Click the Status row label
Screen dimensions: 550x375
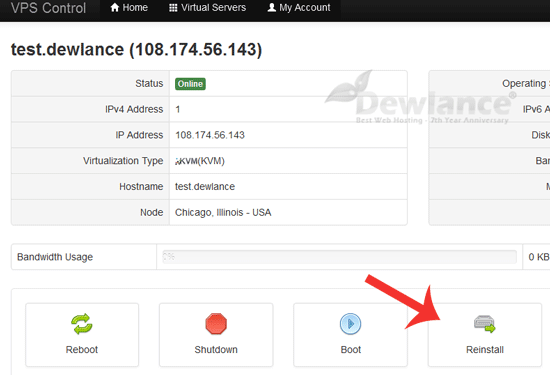149,83
